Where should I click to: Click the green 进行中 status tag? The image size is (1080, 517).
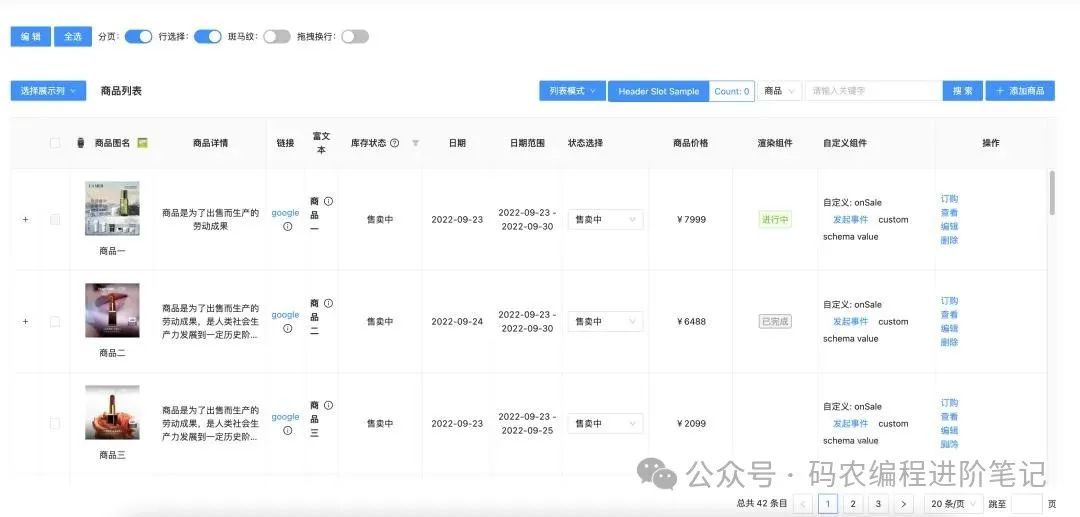pos(775,220)
